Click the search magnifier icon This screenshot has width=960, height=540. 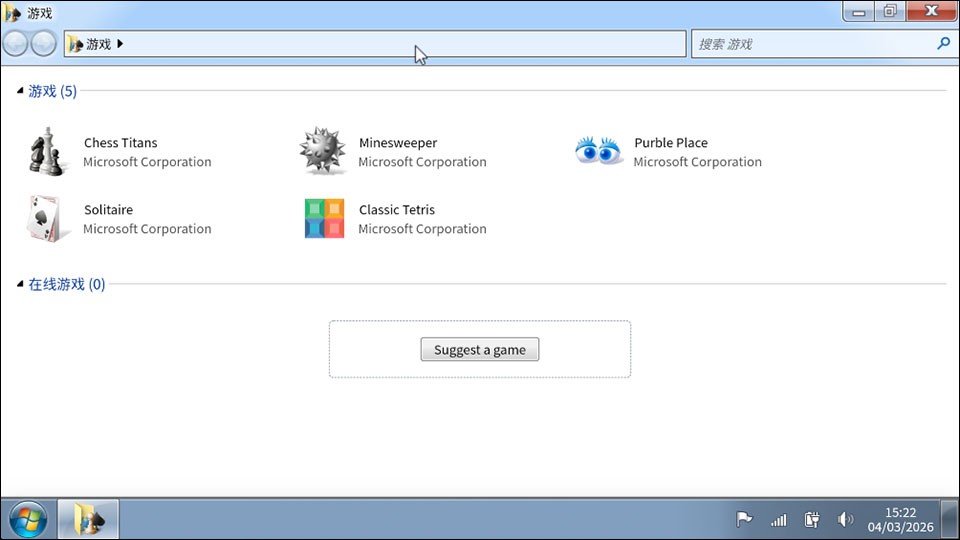pos(943,43)
